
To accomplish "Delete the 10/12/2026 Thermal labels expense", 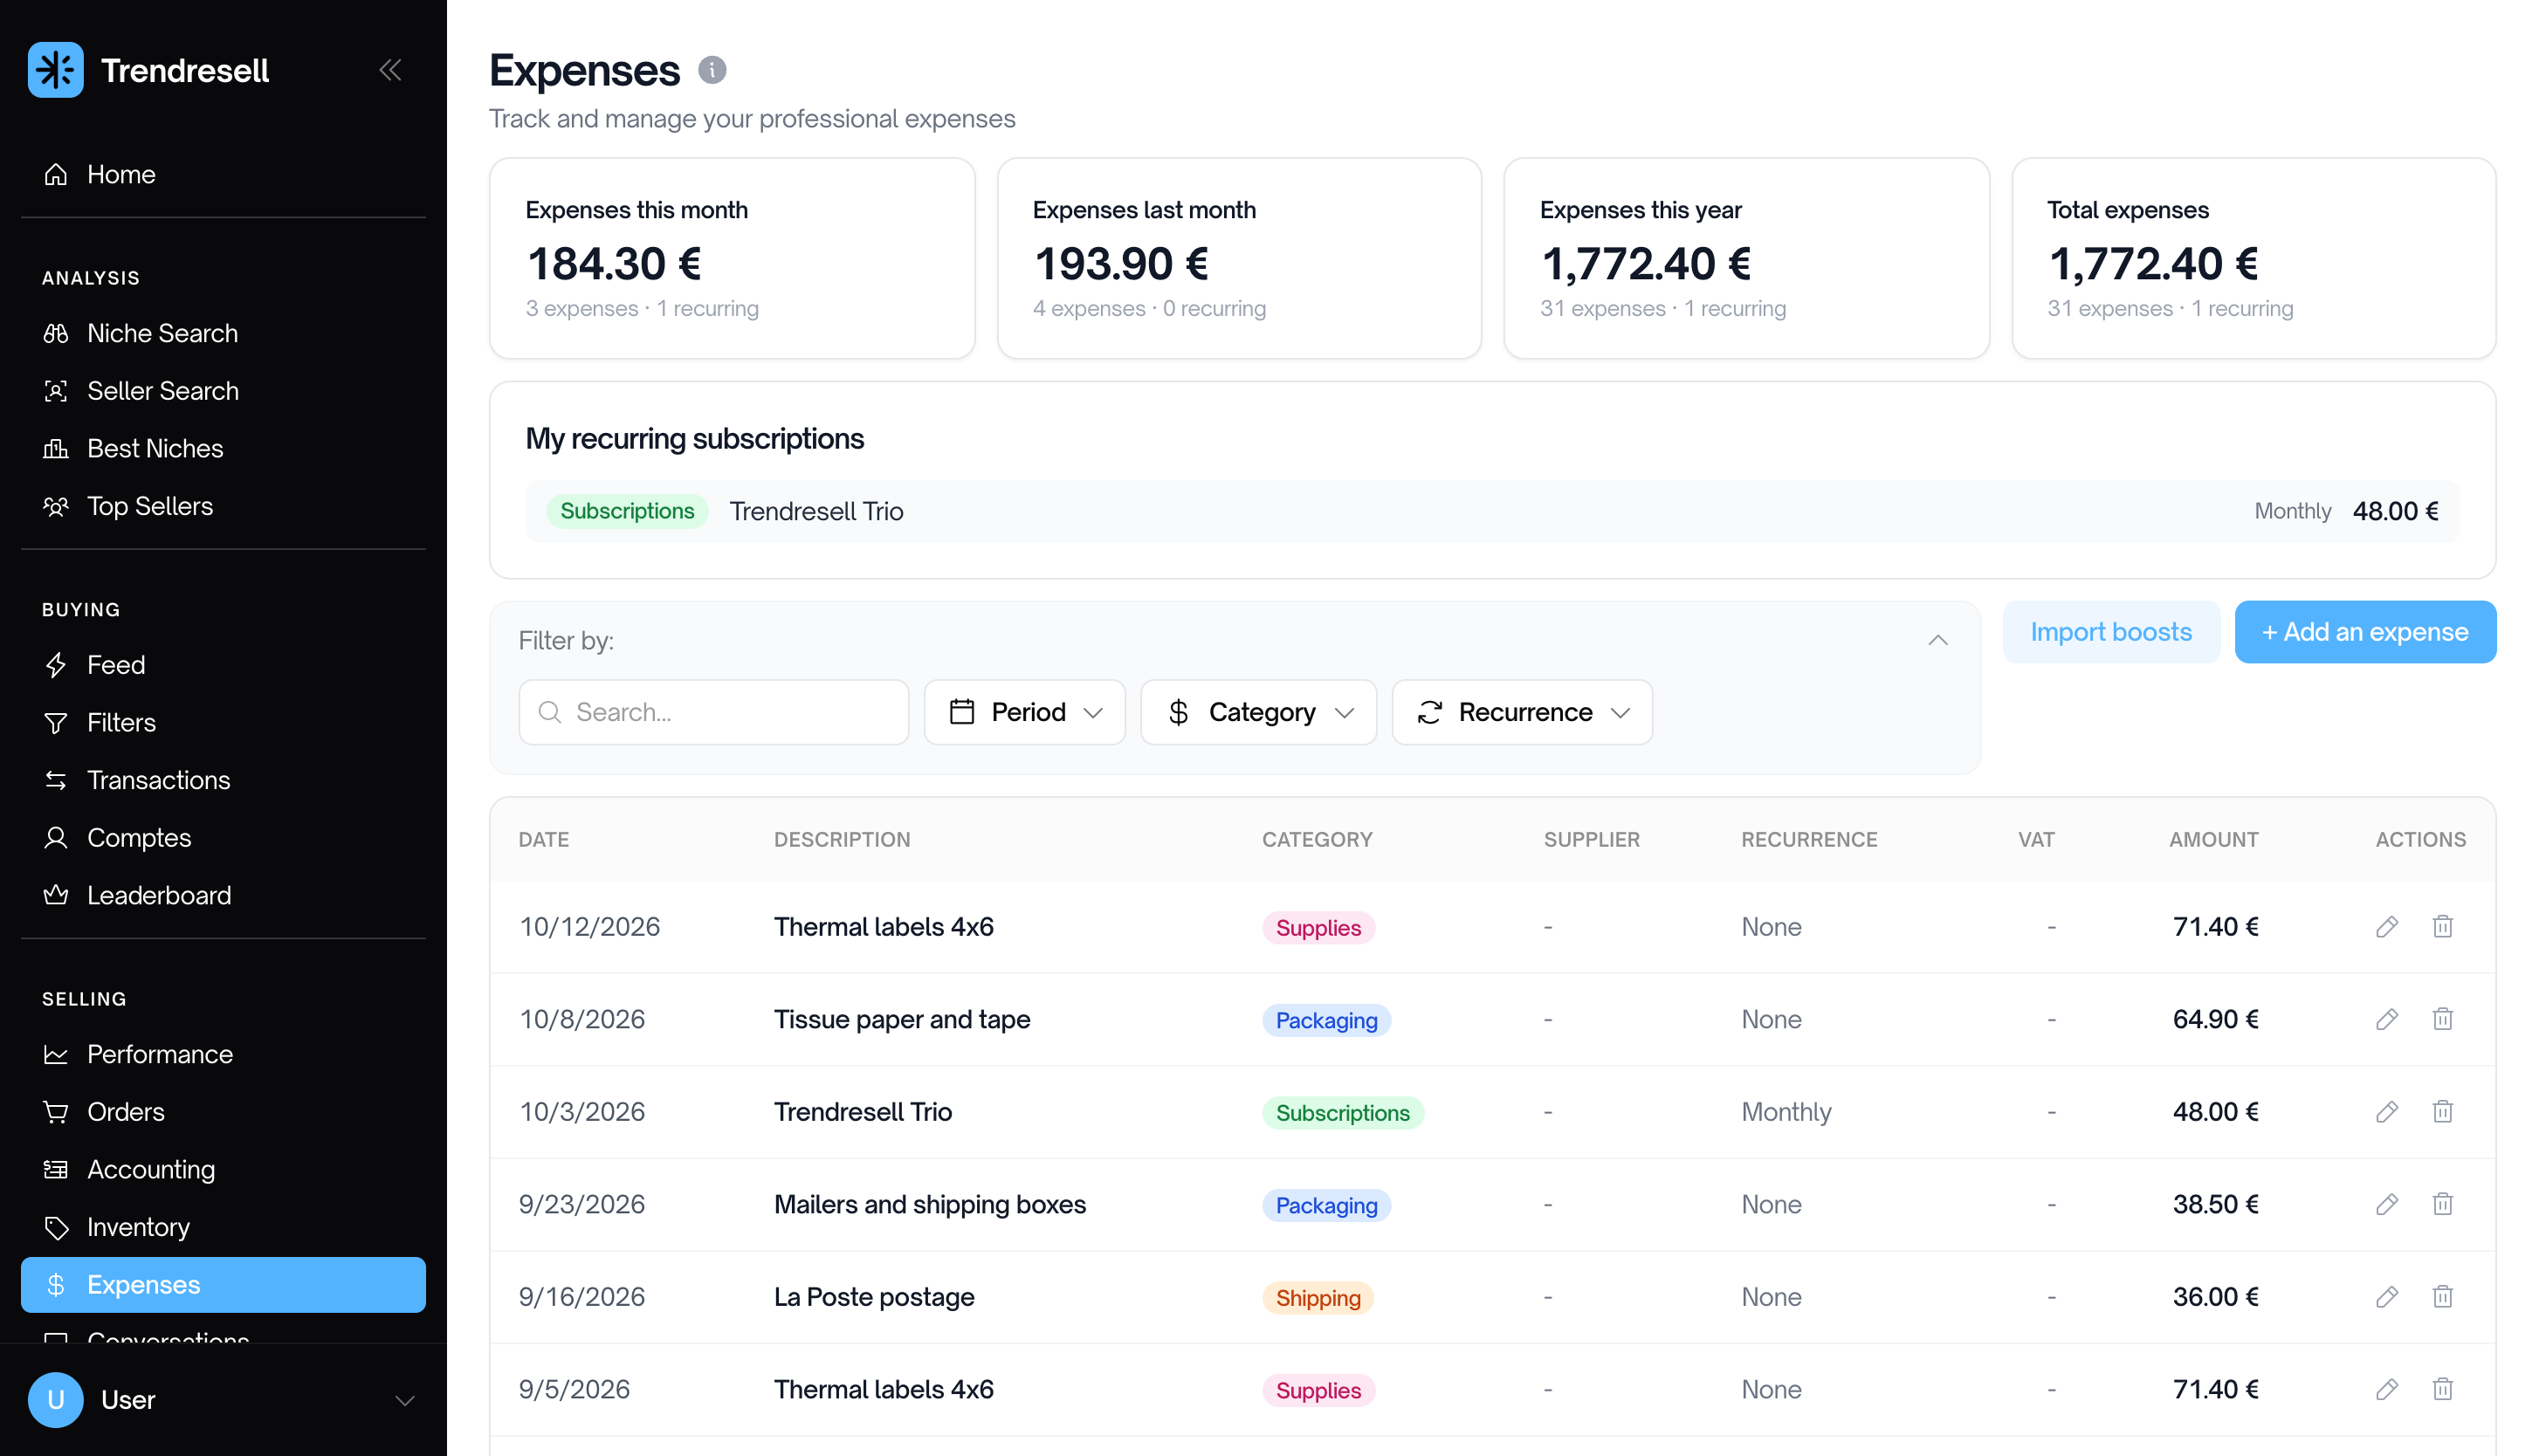I will tap(2442, 927).
